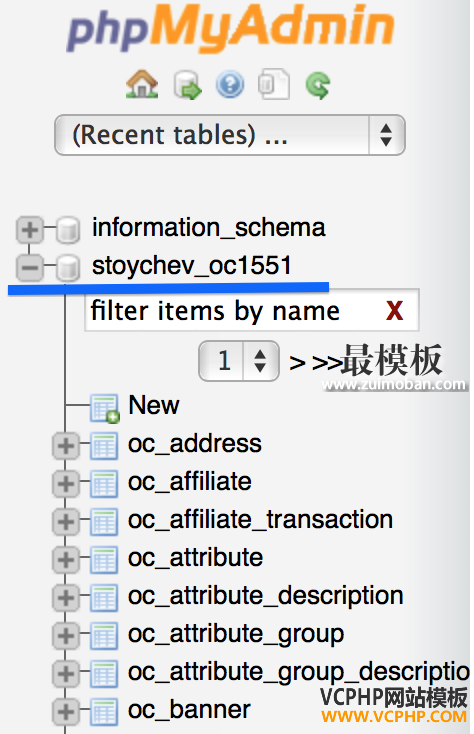The image size is (474, 734).
Task: Open the page number selector
Action: tap(239, 361)
